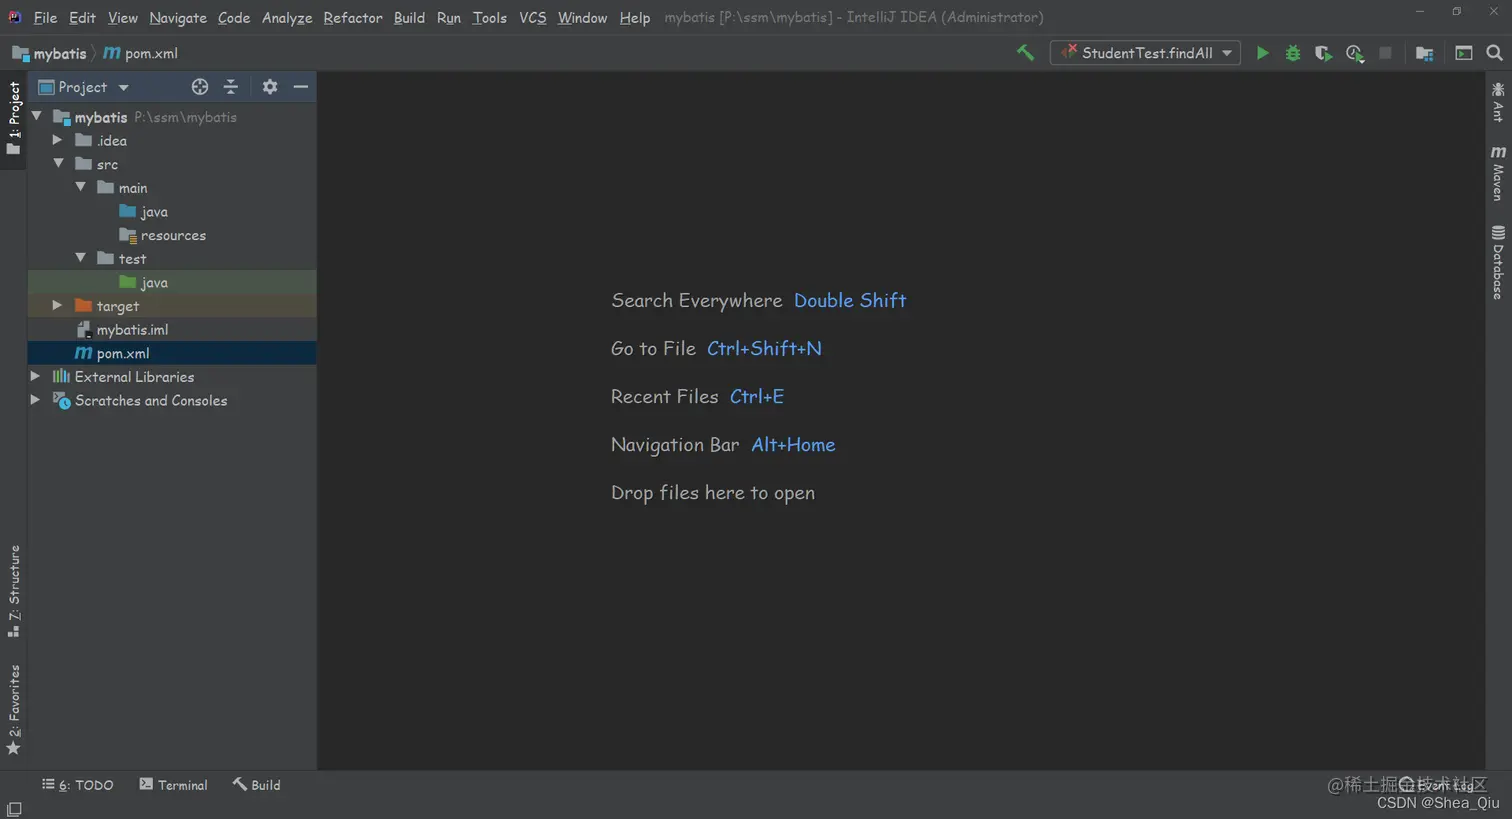
Task: Open the 6: TODO tool window
Action: [x=77, y=785]
